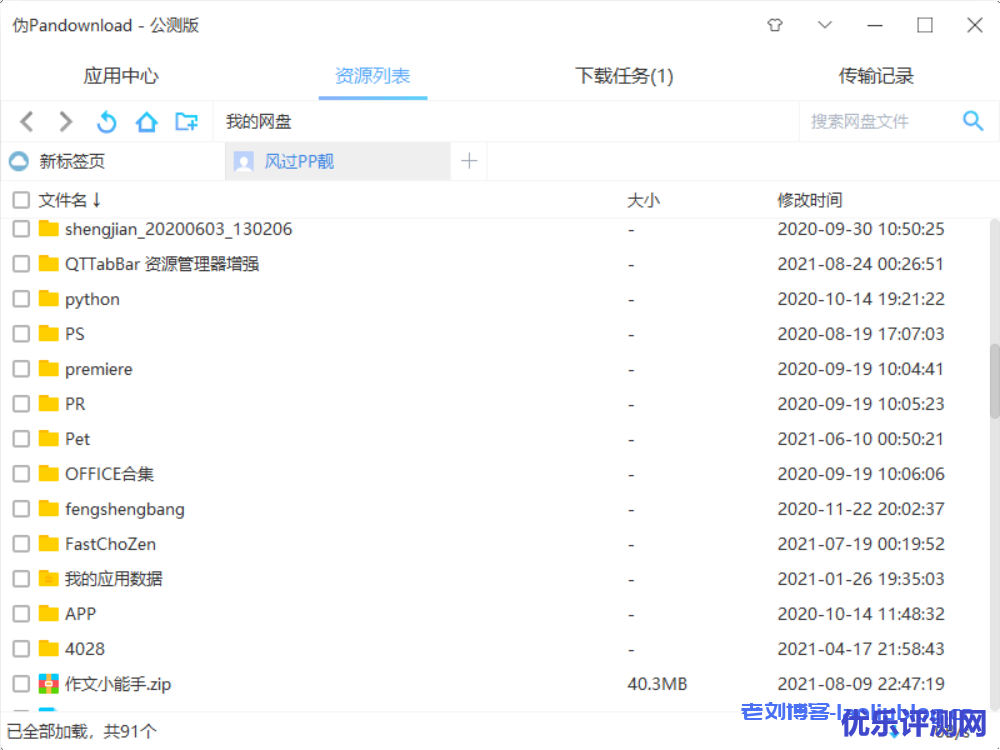The width and height of the screenshot is (1000, 750).
Task: Click the OFFICE合集 folder icon
Action: 48,474
